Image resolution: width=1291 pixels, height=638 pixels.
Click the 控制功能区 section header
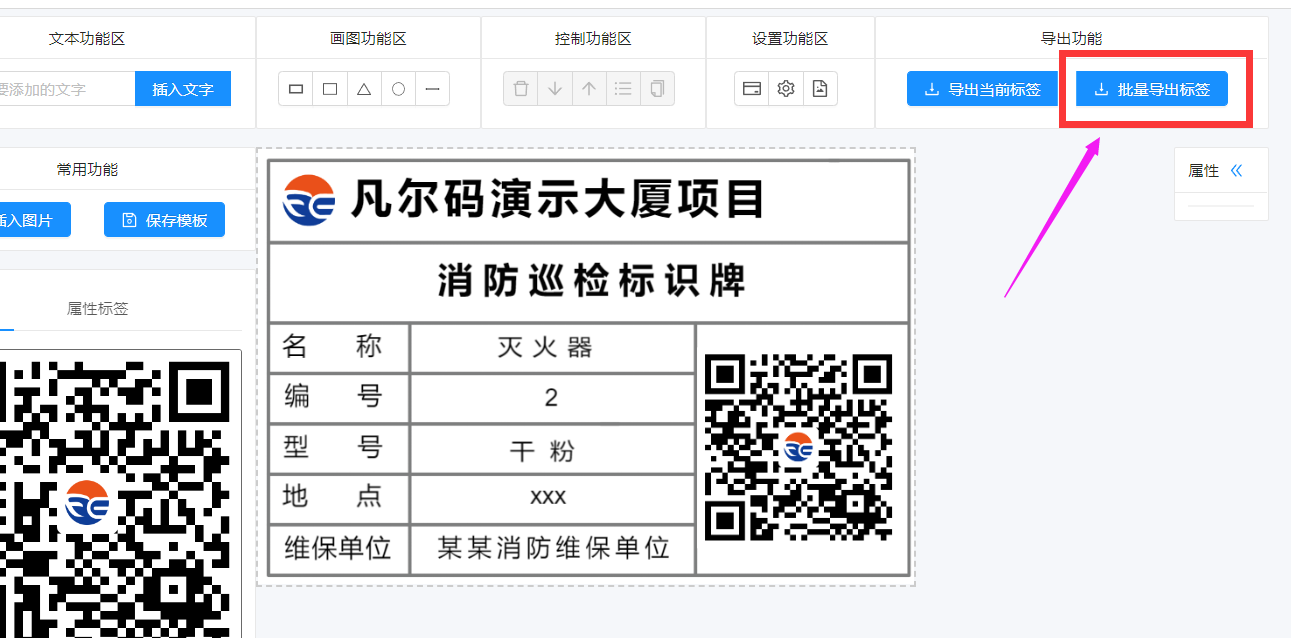click(593, 38)
